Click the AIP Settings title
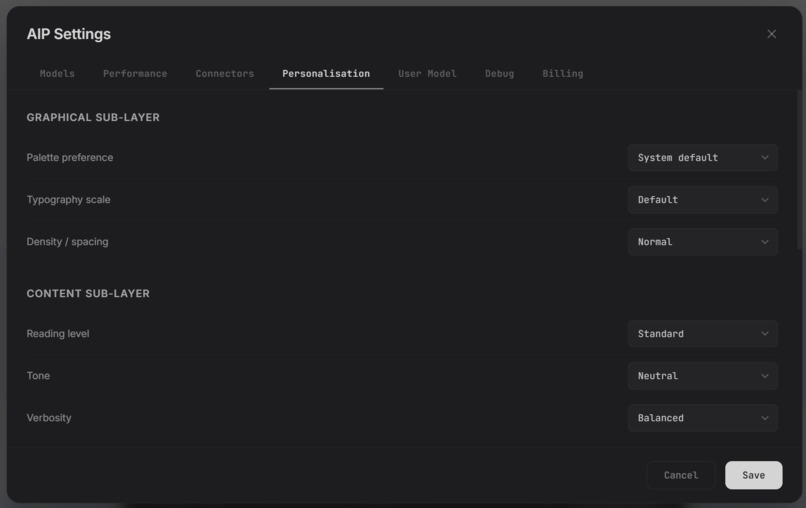This screenshot has height=508, width=806. [68, 34]
